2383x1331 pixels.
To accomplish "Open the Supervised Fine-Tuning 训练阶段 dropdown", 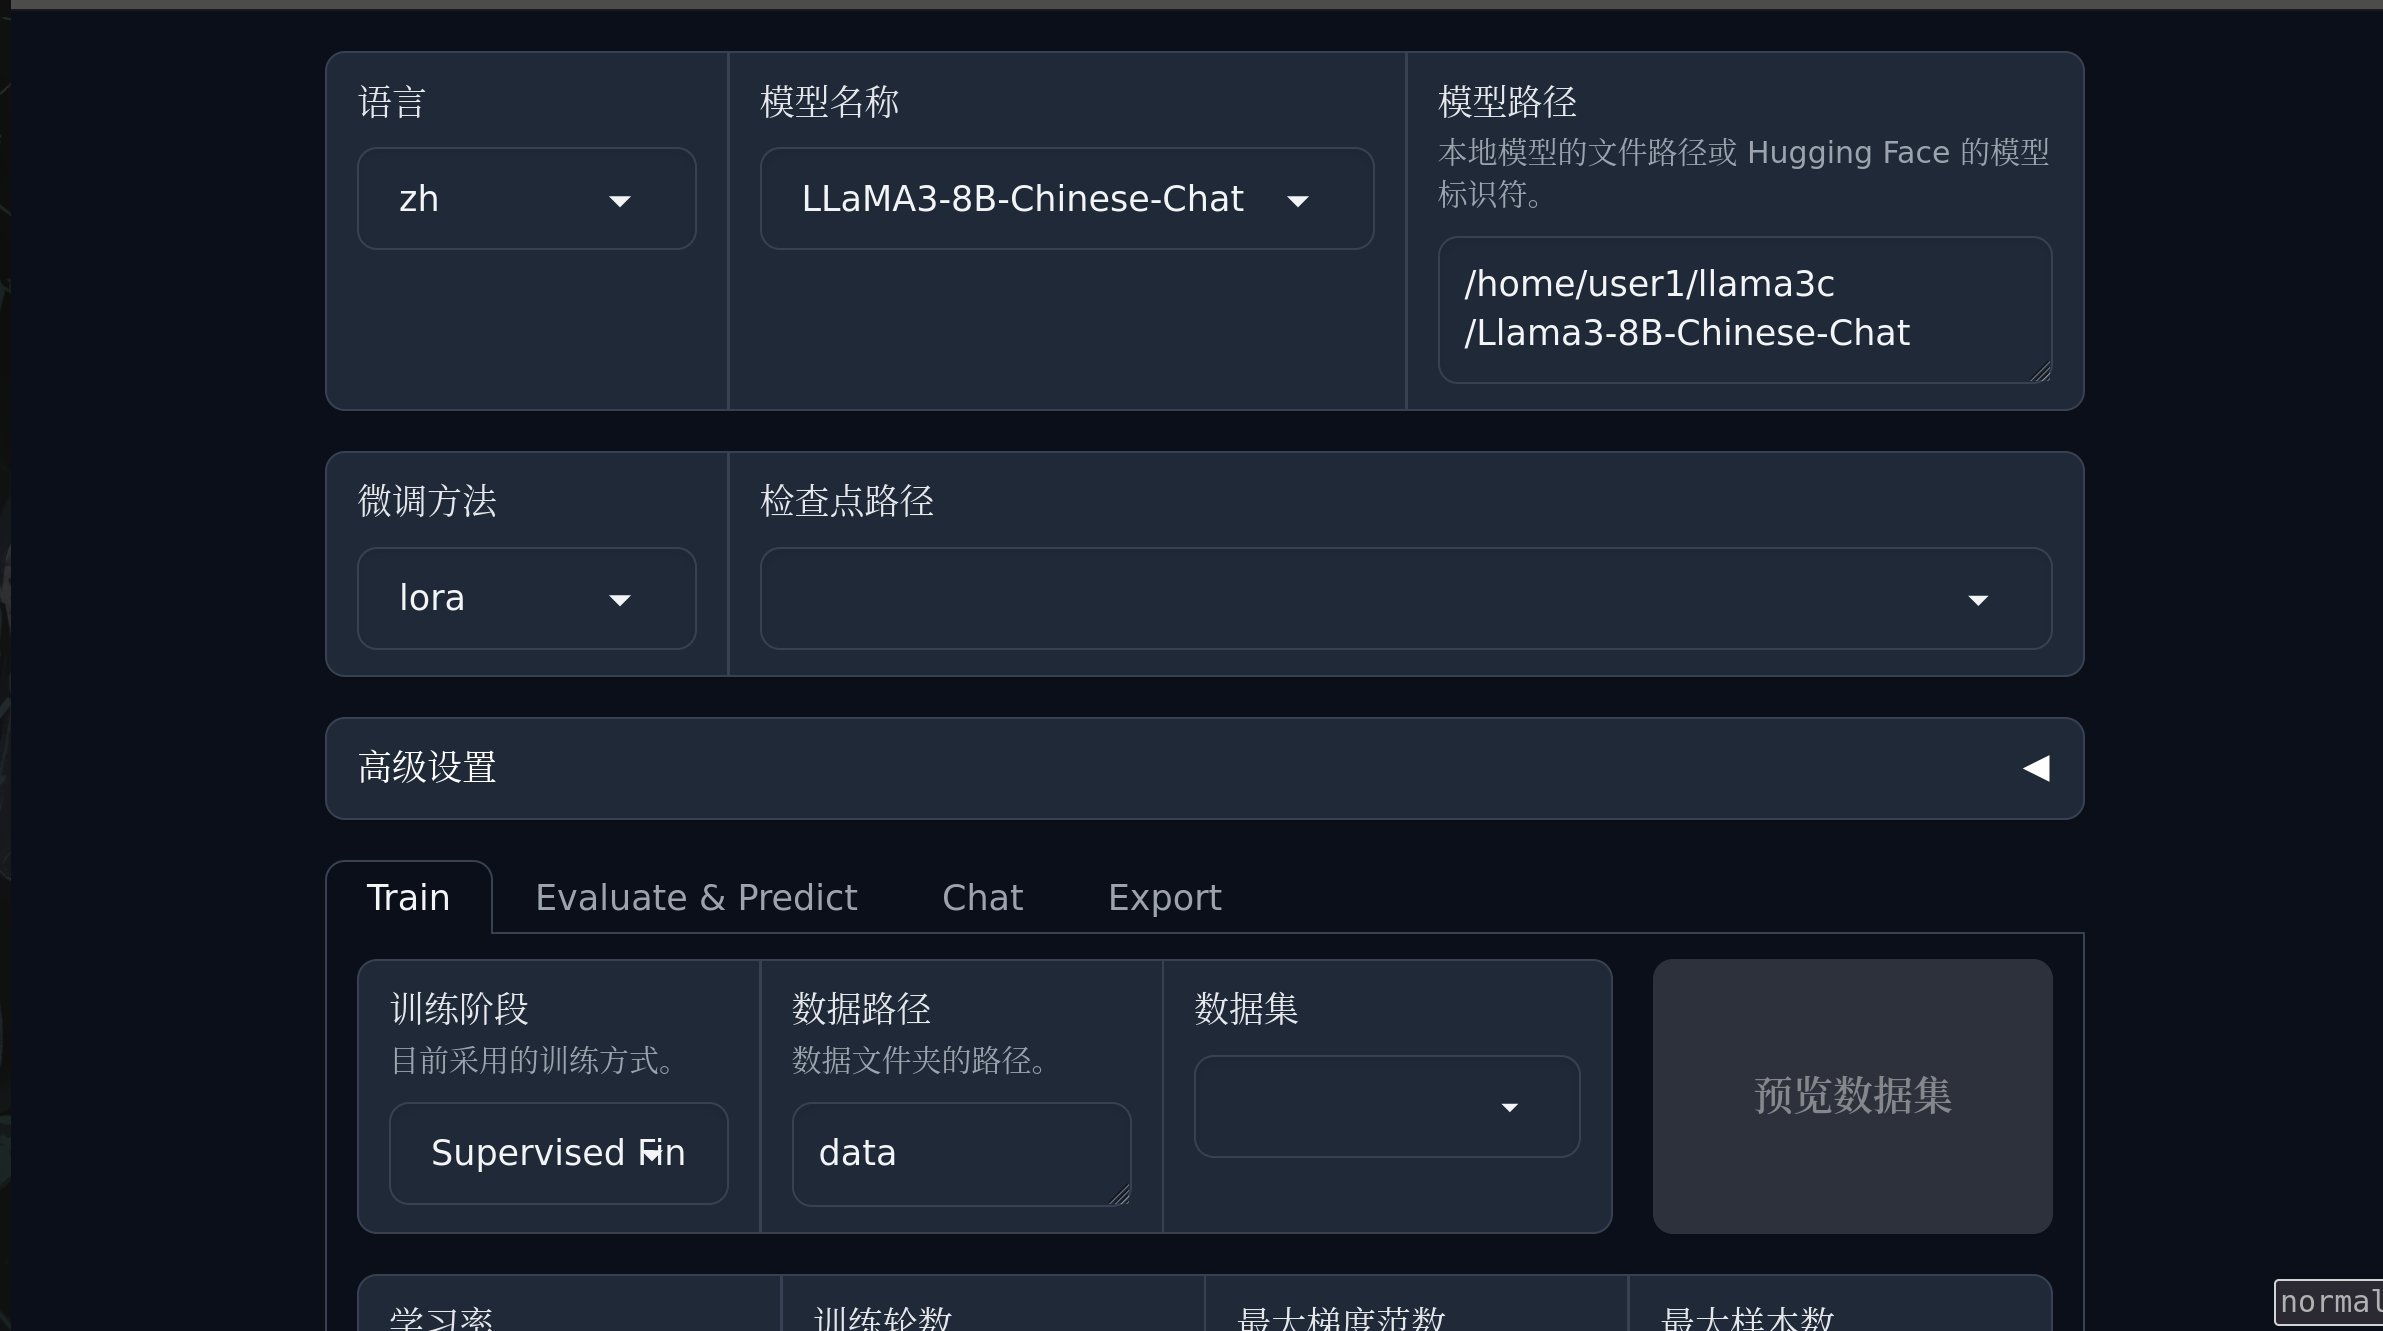I will pos(559,1153).
